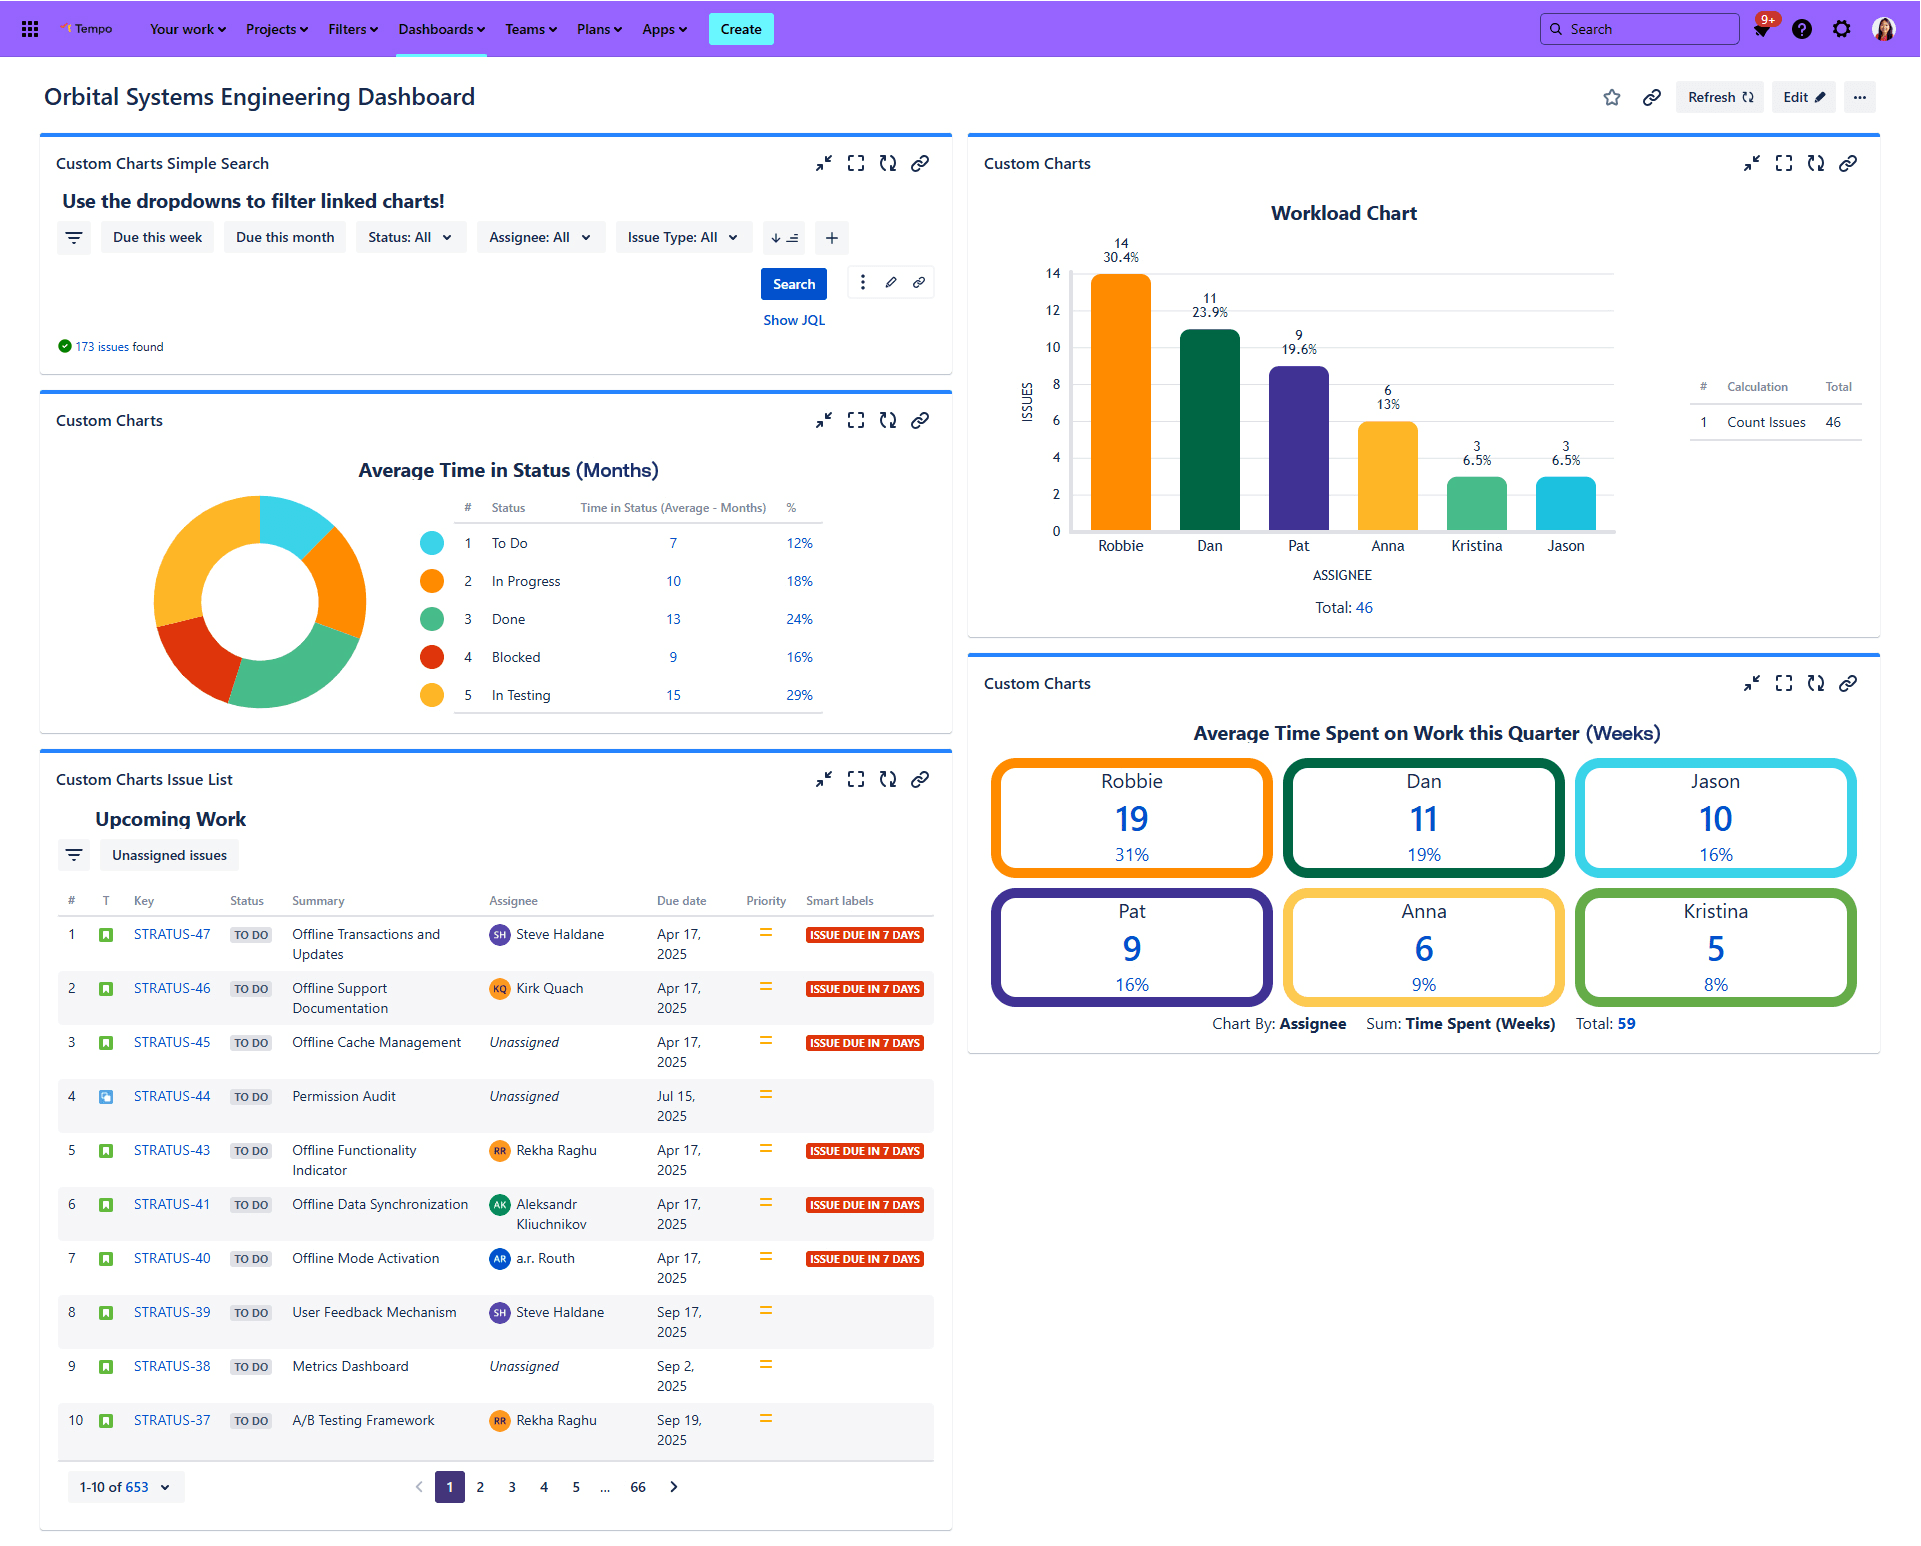The height and width of the screenshot is (1546, 1921).
Task: Open the Projects menu
Action: tap(276, 29)
